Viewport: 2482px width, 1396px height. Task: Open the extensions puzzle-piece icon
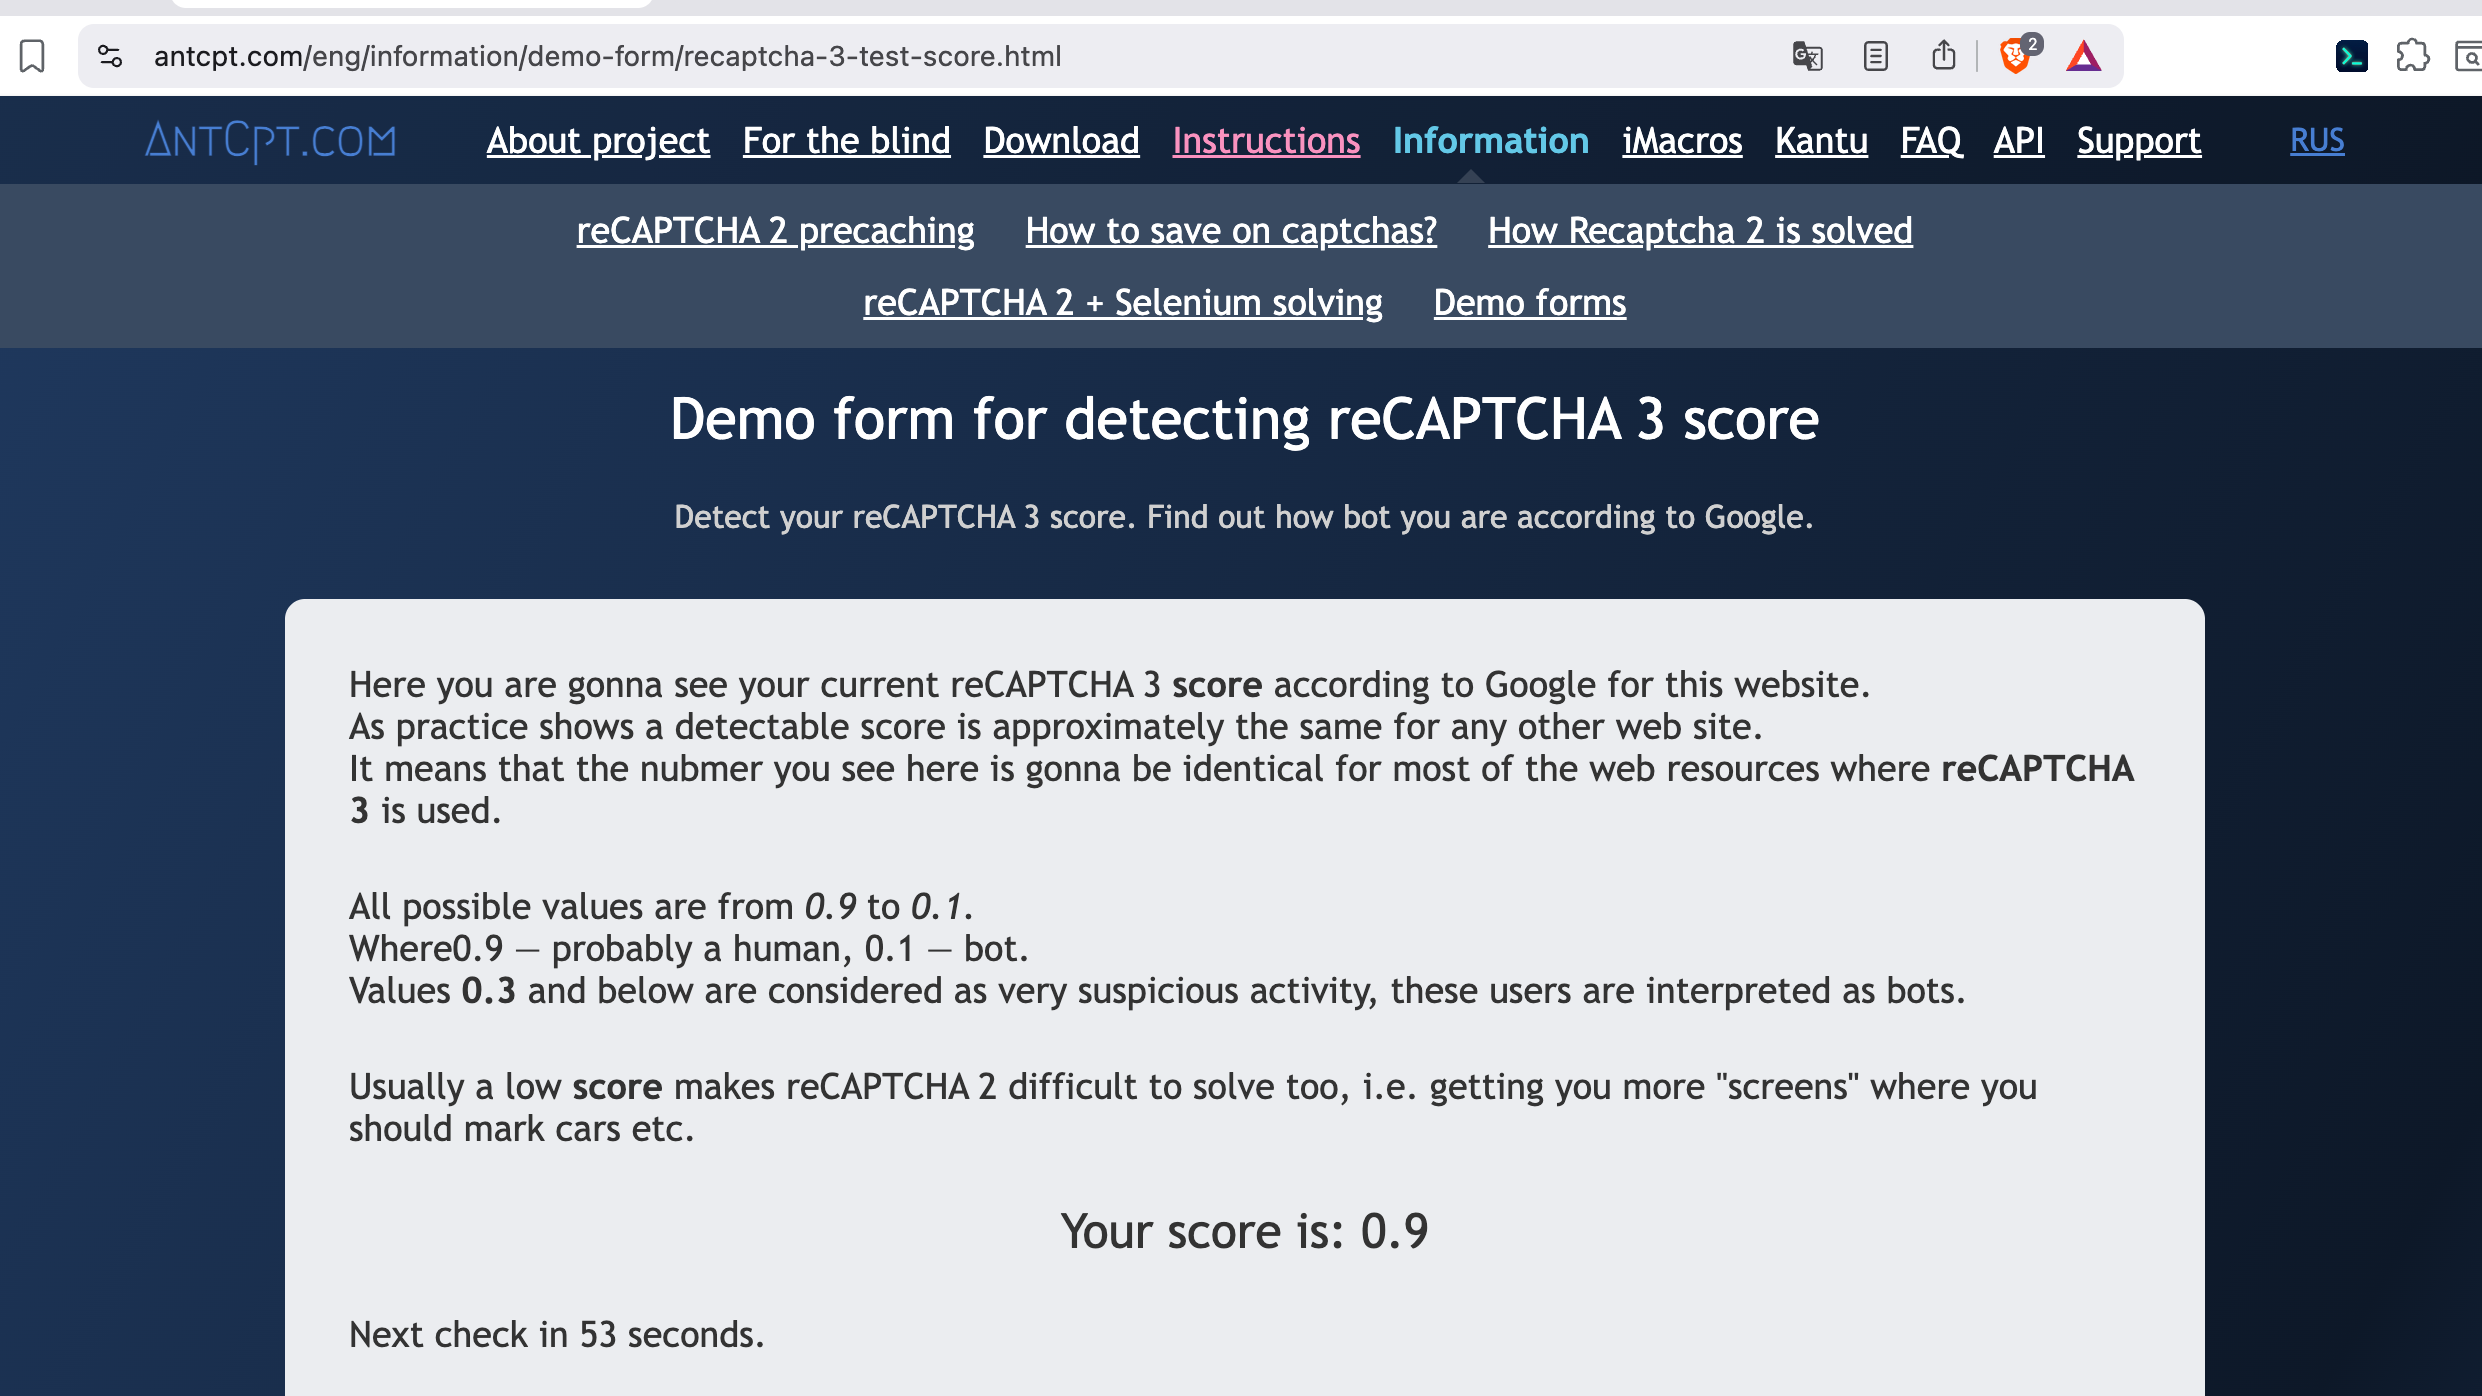(2413, 56)
